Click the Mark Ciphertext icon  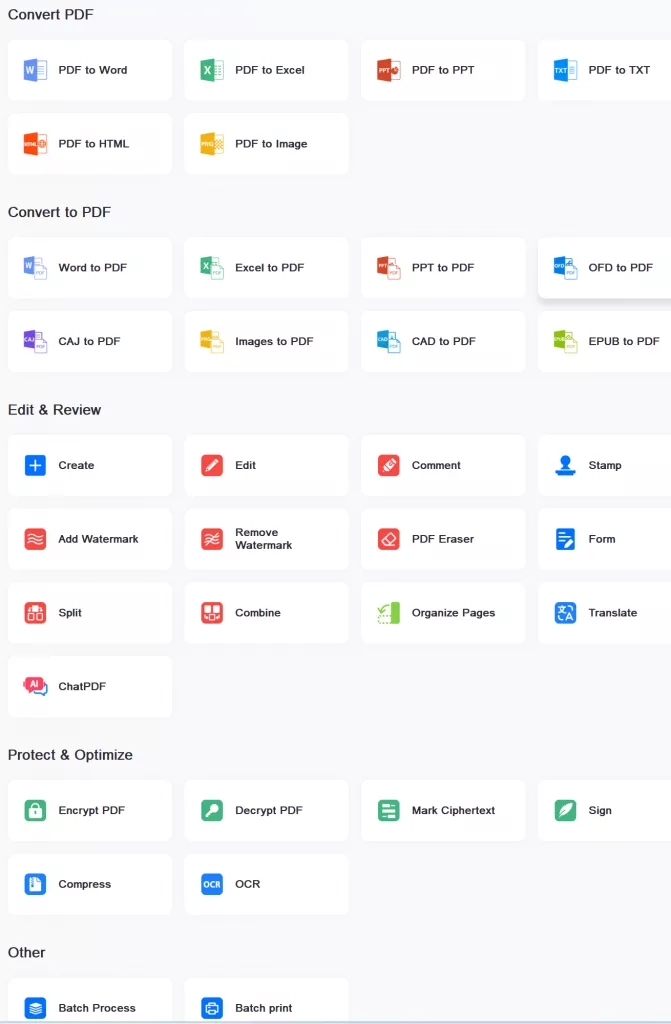(x=389, y=810)
